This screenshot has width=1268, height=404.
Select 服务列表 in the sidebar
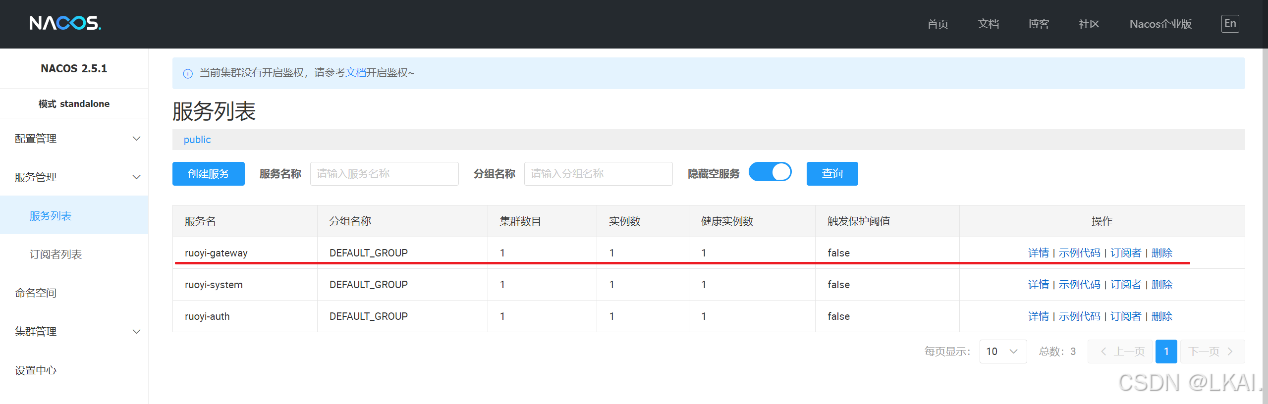[74, 215]
